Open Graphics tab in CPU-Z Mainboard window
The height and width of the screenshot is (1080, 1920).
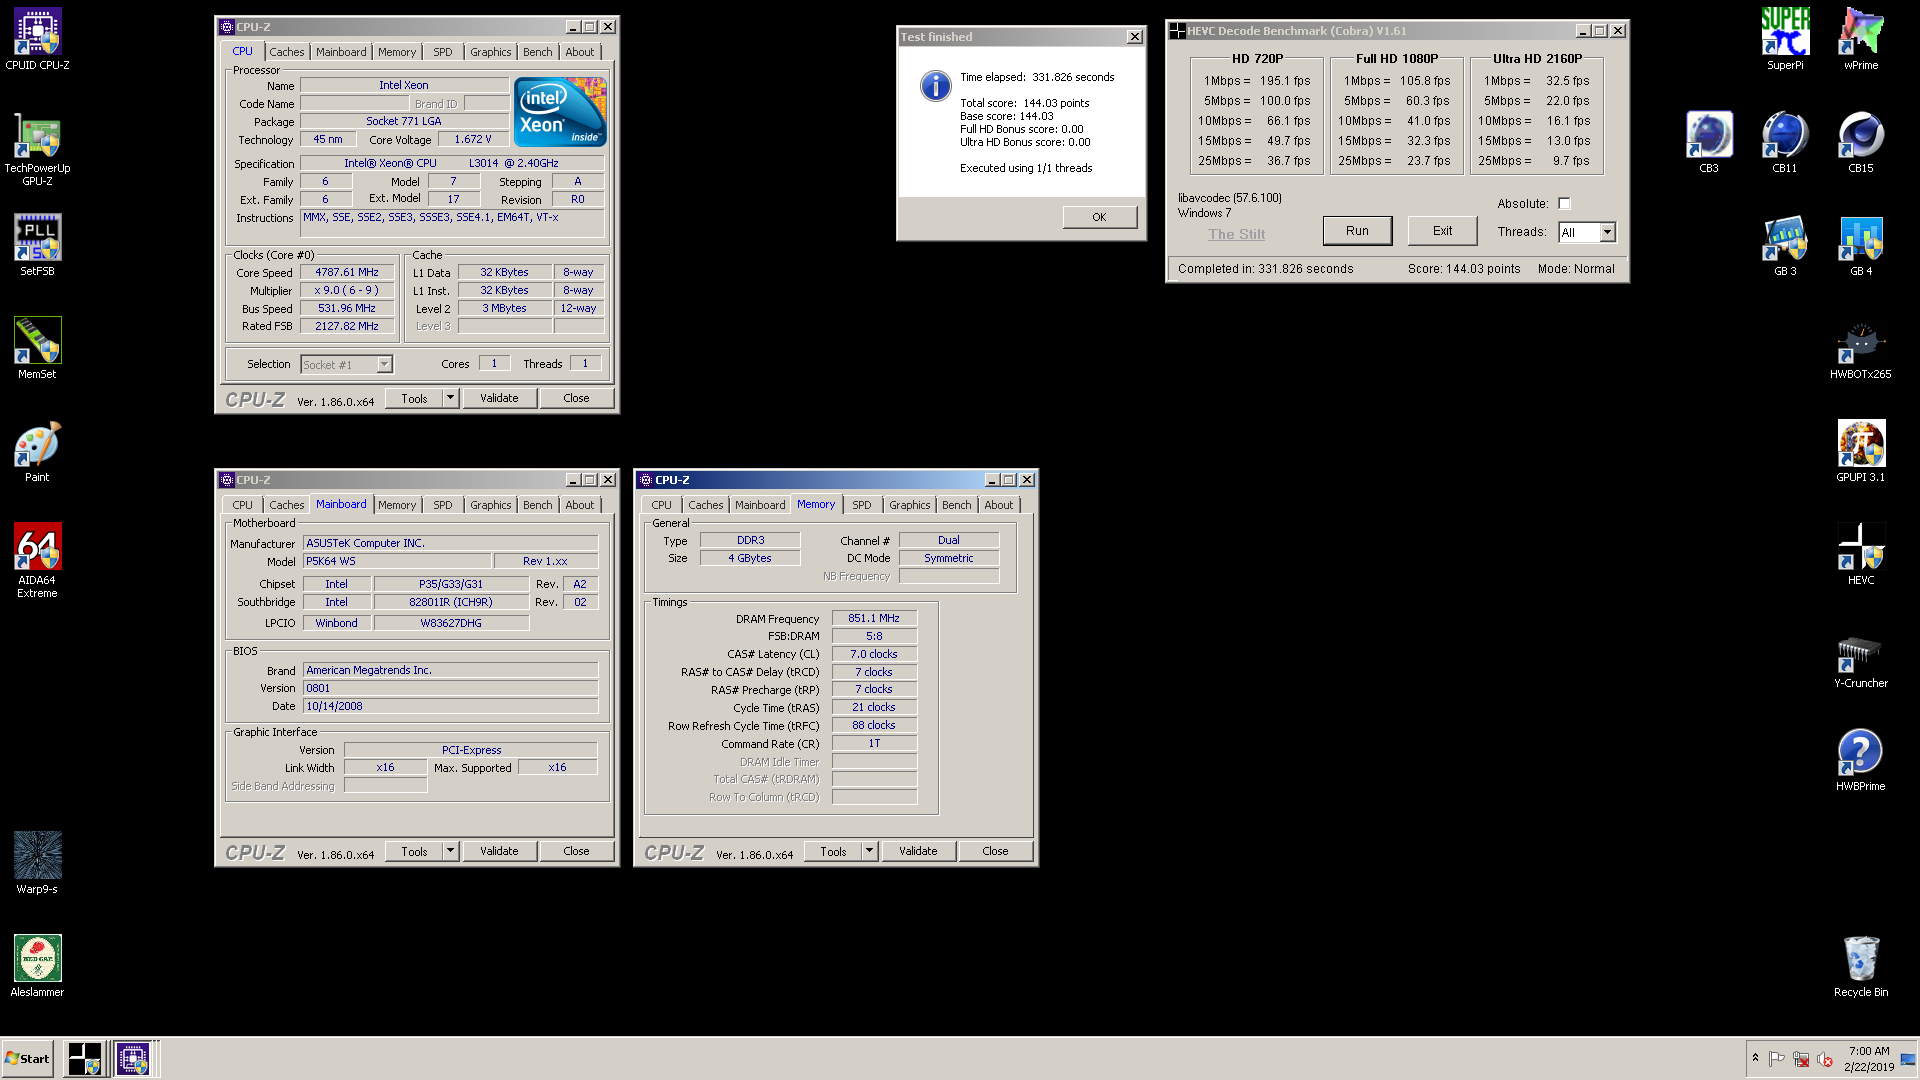(x=490, y=505)
